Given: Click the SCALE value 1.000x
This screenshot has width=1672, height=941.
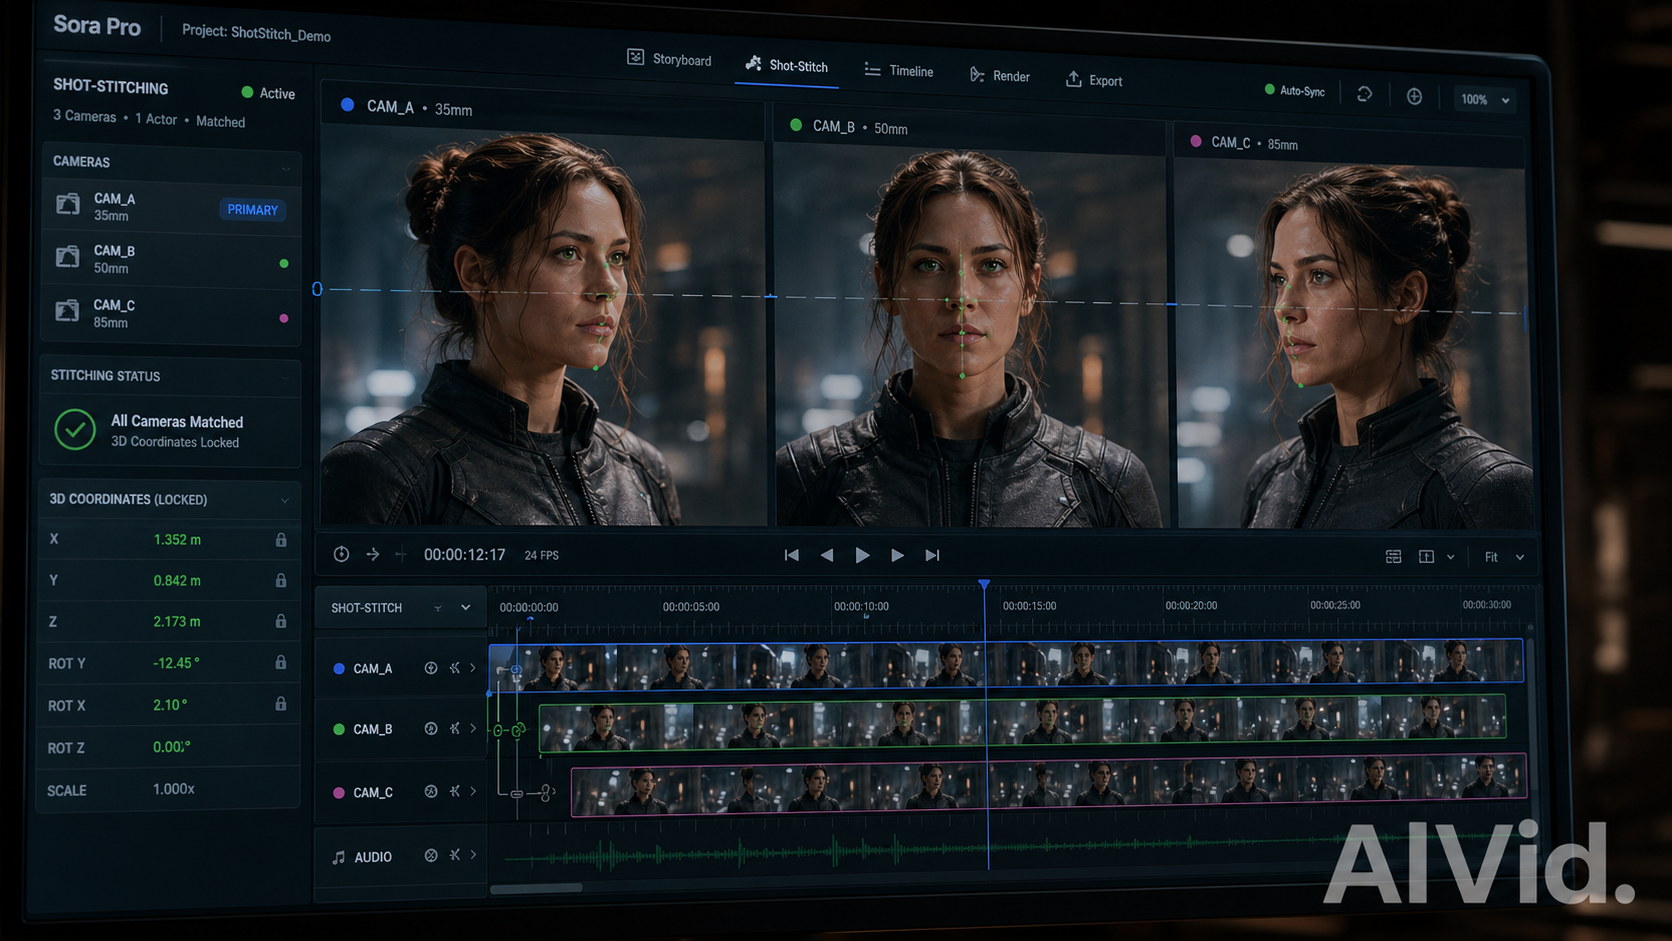Looking at the screenshot, I should pyautogui.click(x=173, y=789).
